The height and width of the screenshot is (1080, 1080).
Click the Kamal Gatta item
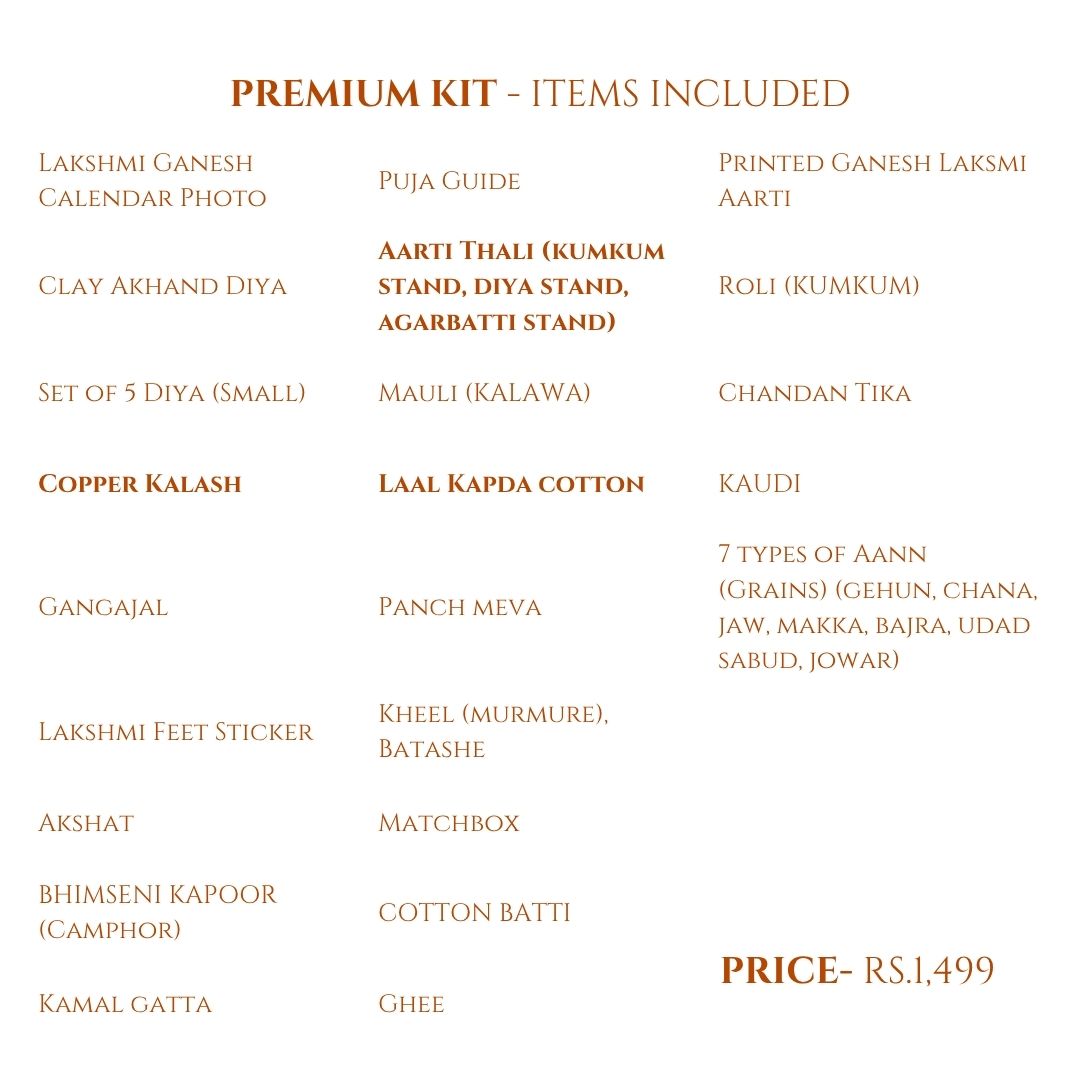tap(125, 1004)
